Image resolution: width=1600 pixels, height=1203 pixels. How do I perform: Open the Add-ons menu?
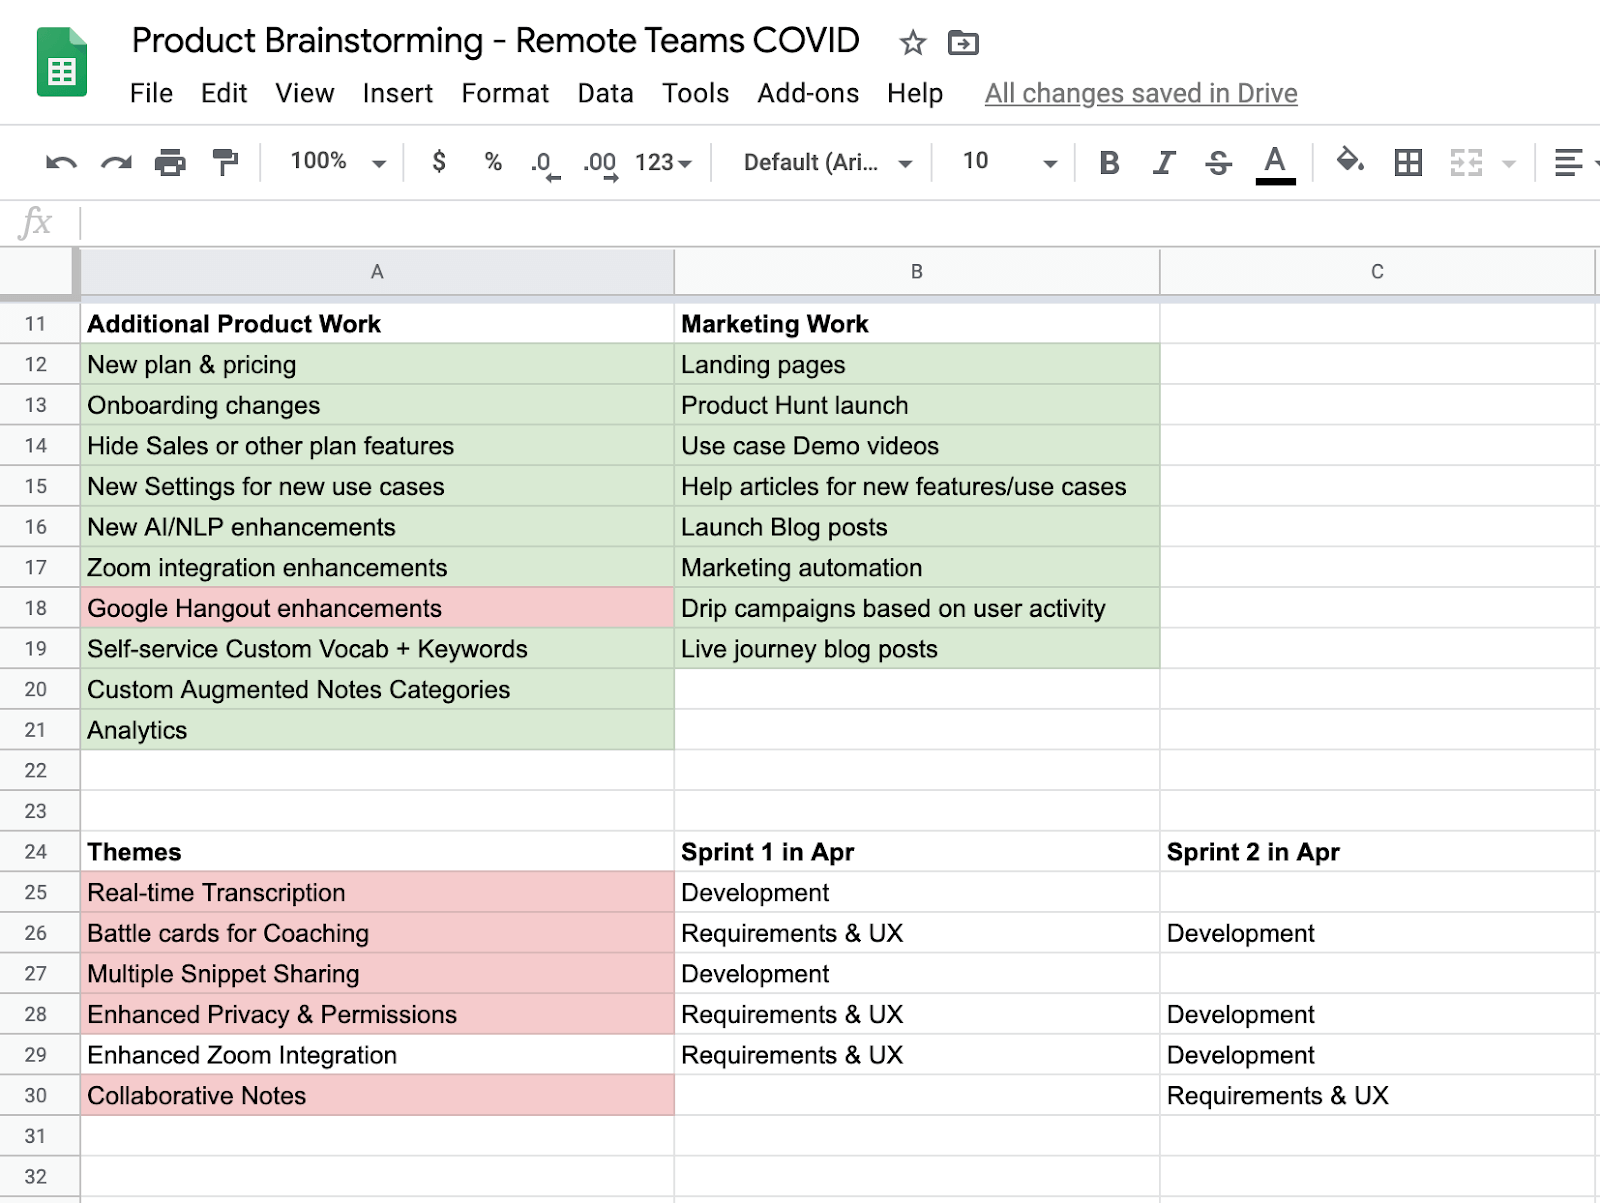(x=808, y=94)
